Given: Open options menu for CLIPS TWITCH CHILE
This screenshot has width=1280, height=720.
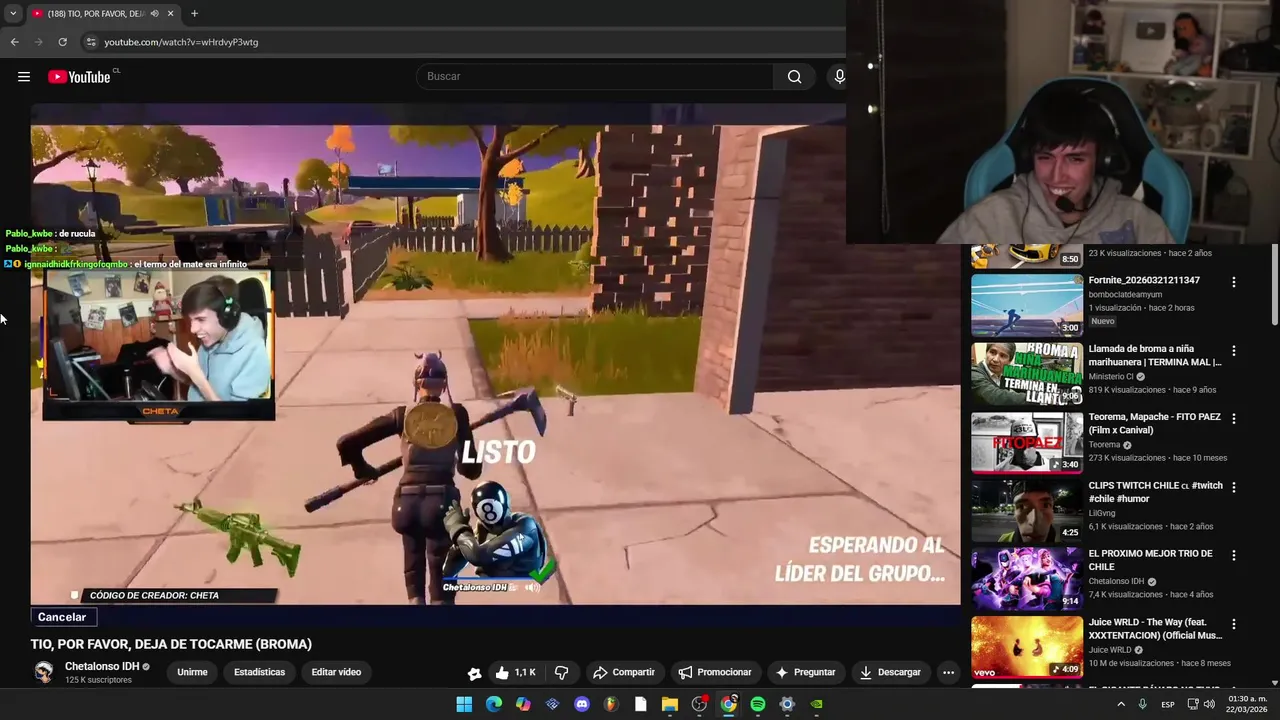Looking at the screenshot, I should coord(1233,488).
